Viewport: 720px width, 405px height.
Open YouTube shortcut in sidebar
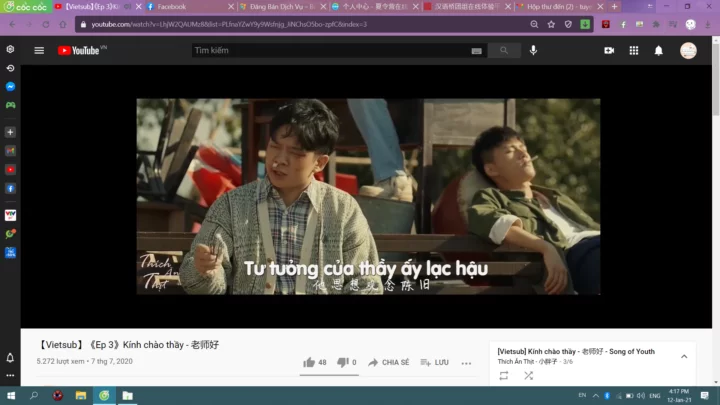(x=10, y=169)
